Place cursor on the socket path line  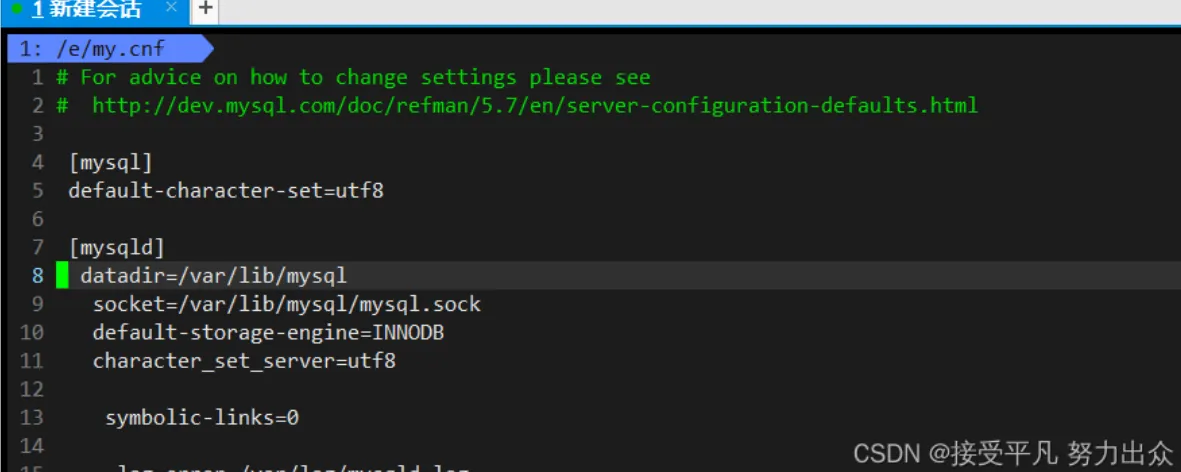pyautogui.click(x=286, y=304)
